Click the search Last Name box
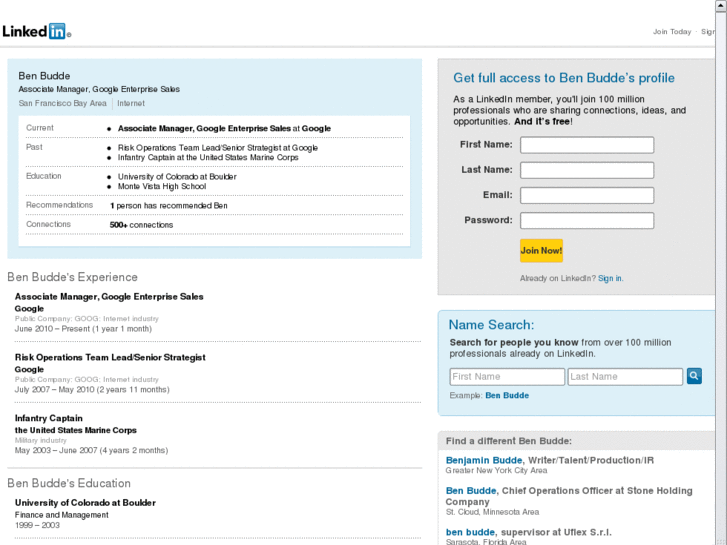 tap(625, 377)
